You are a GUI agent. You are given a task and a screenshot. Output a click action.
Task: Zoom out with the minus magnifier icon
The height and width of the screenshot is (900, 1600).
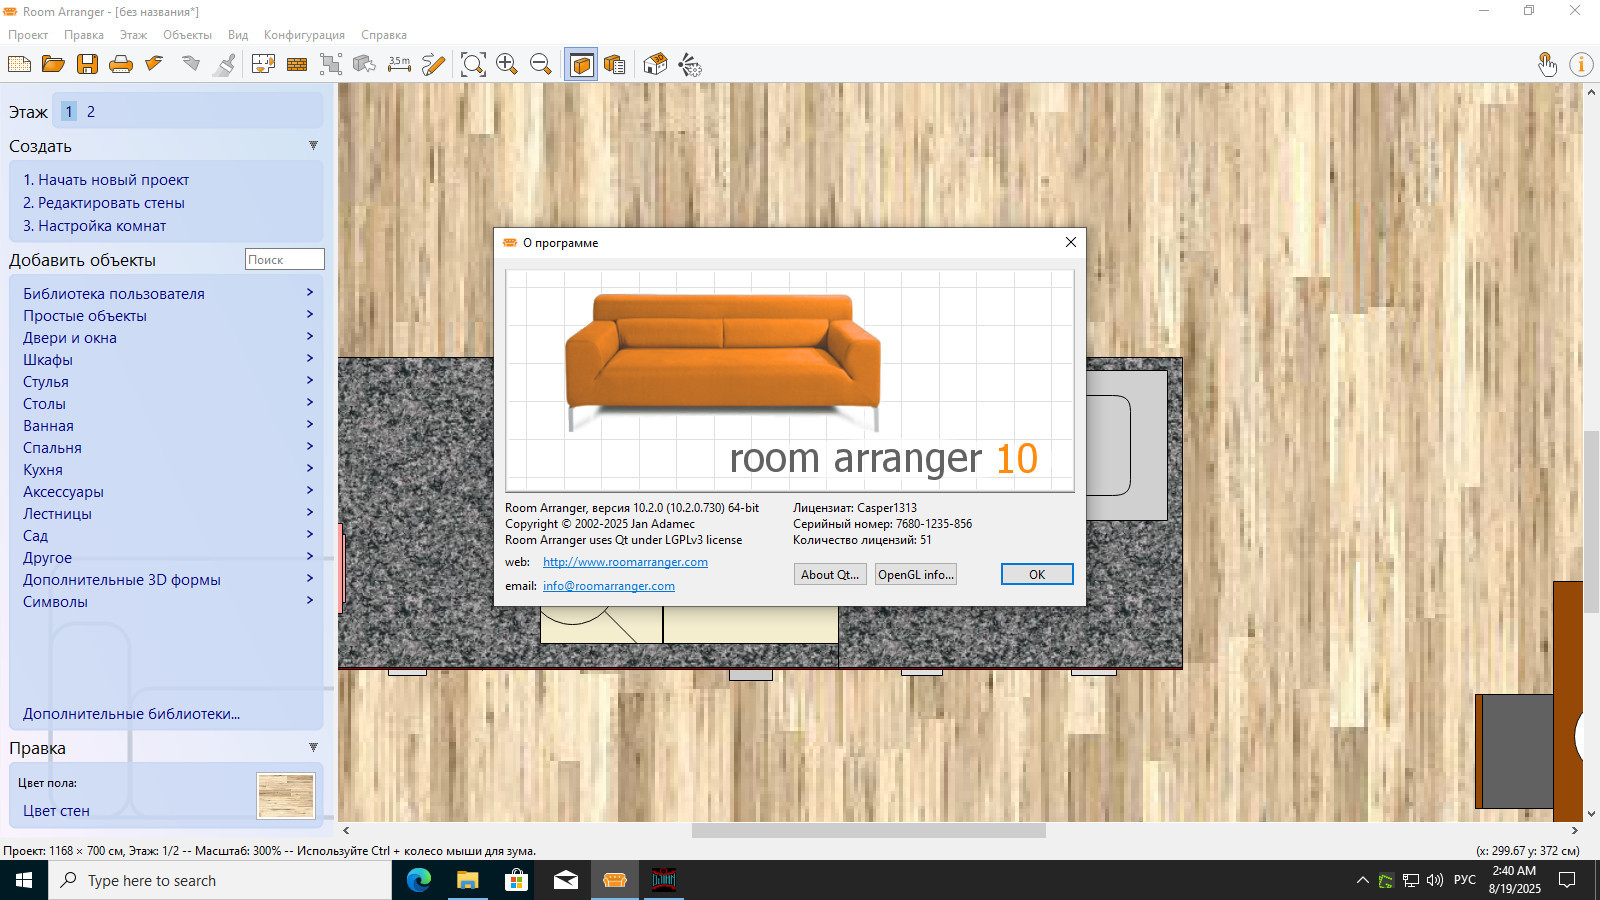[x=541, y=64]
